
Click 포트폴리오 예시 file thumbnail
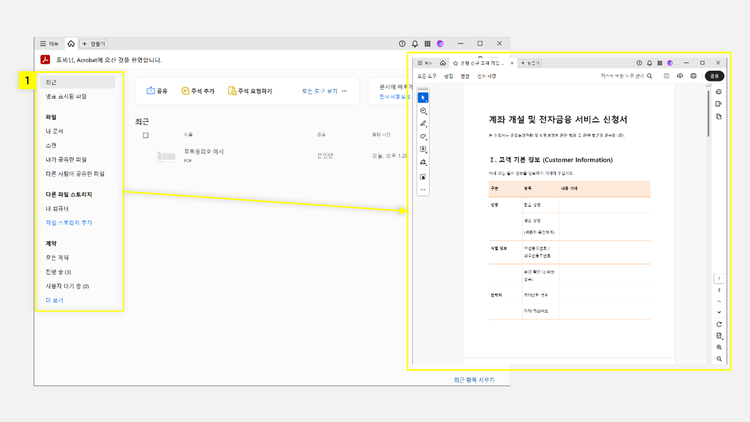tap(166, 156)
